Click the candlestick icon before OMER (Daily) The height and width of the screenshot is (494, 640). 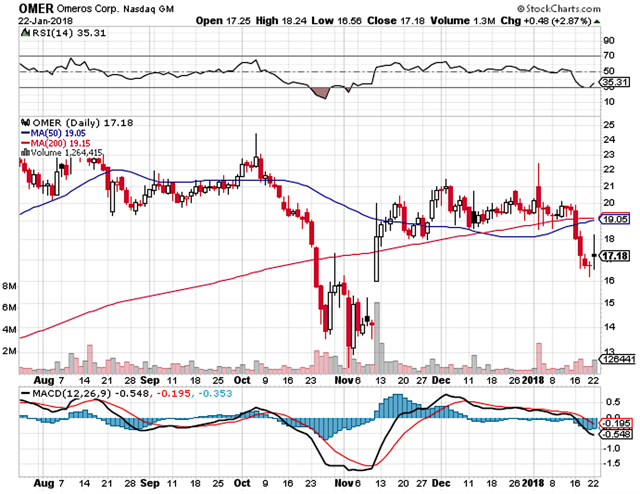pos(25,122)
